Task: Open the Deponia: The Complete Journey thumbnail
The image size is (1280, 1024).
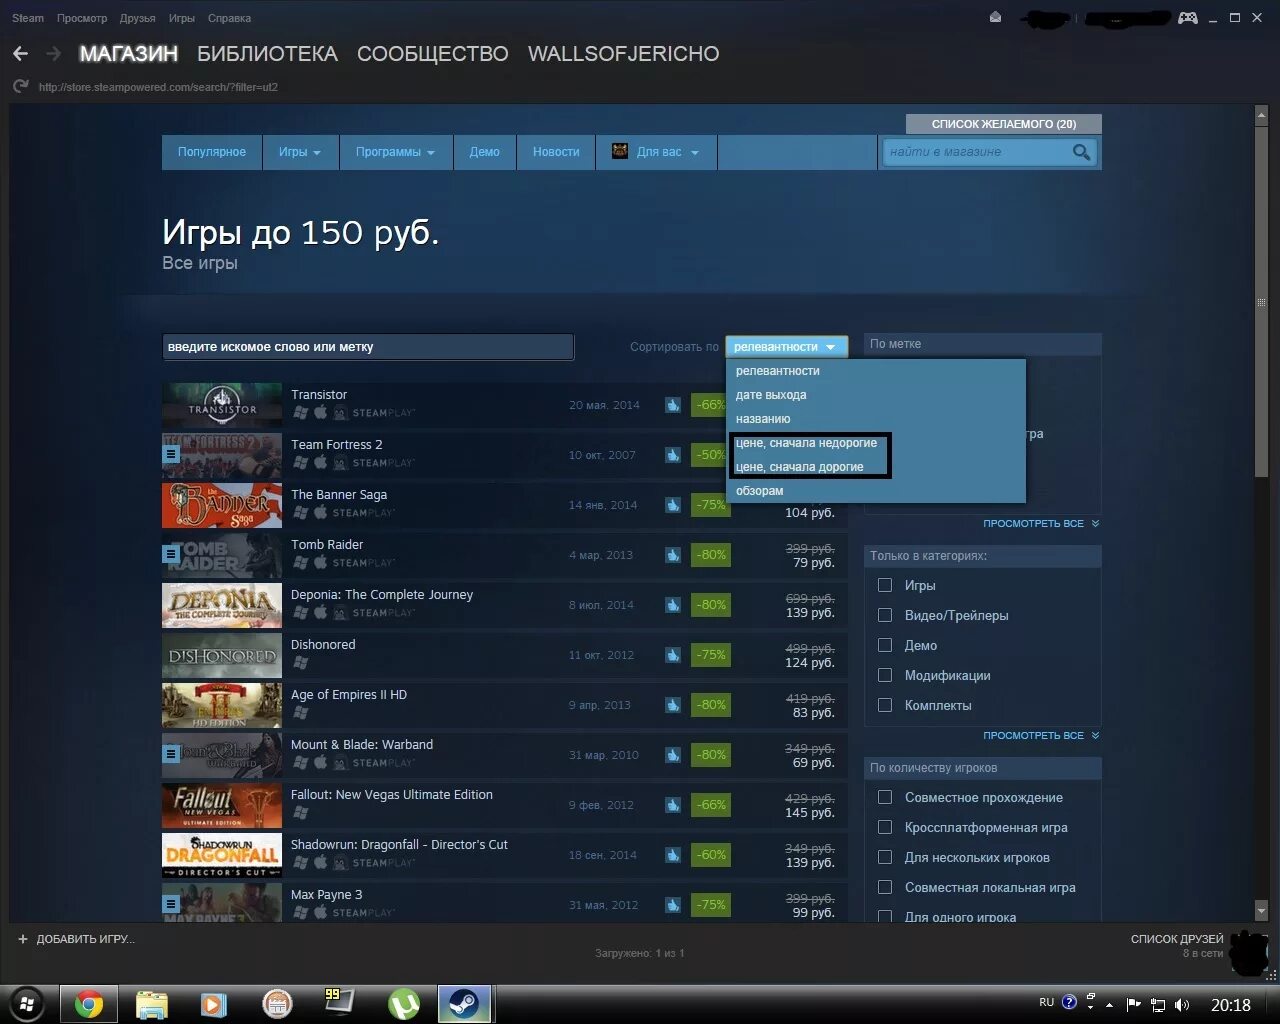Action: 222,605
